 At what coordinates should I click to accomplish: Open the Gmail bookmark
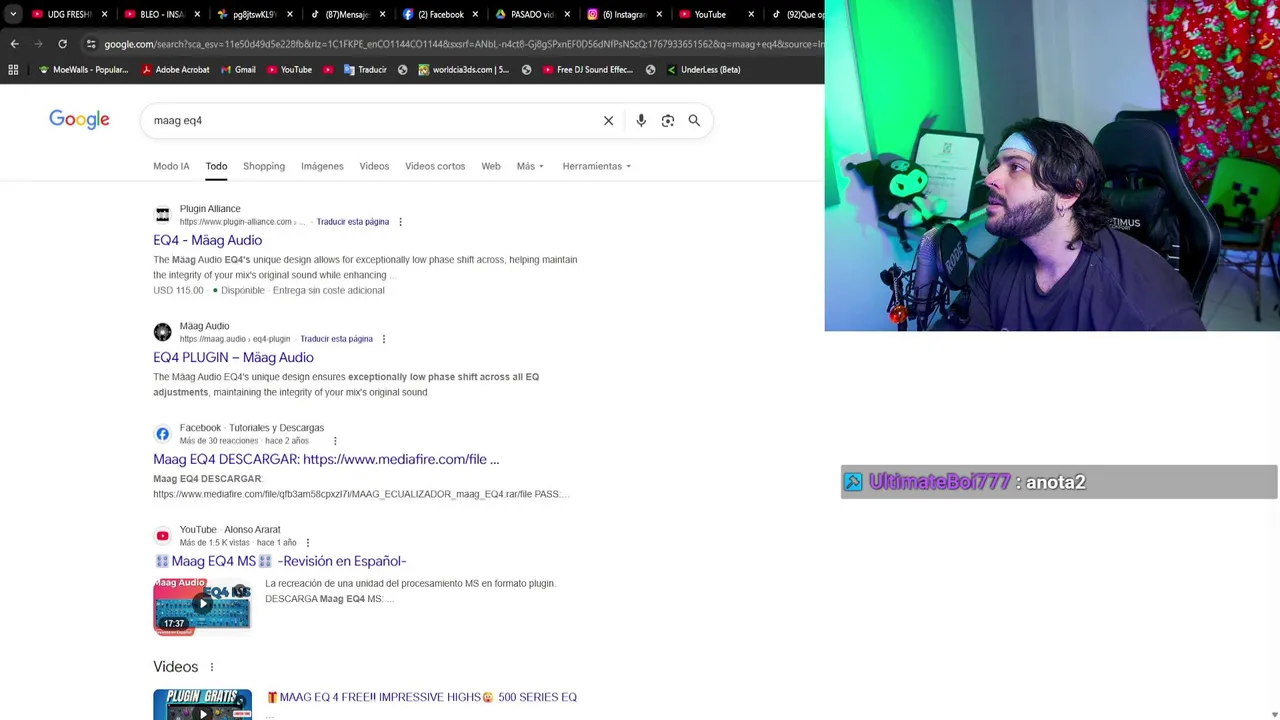click(x=238, y=70)
